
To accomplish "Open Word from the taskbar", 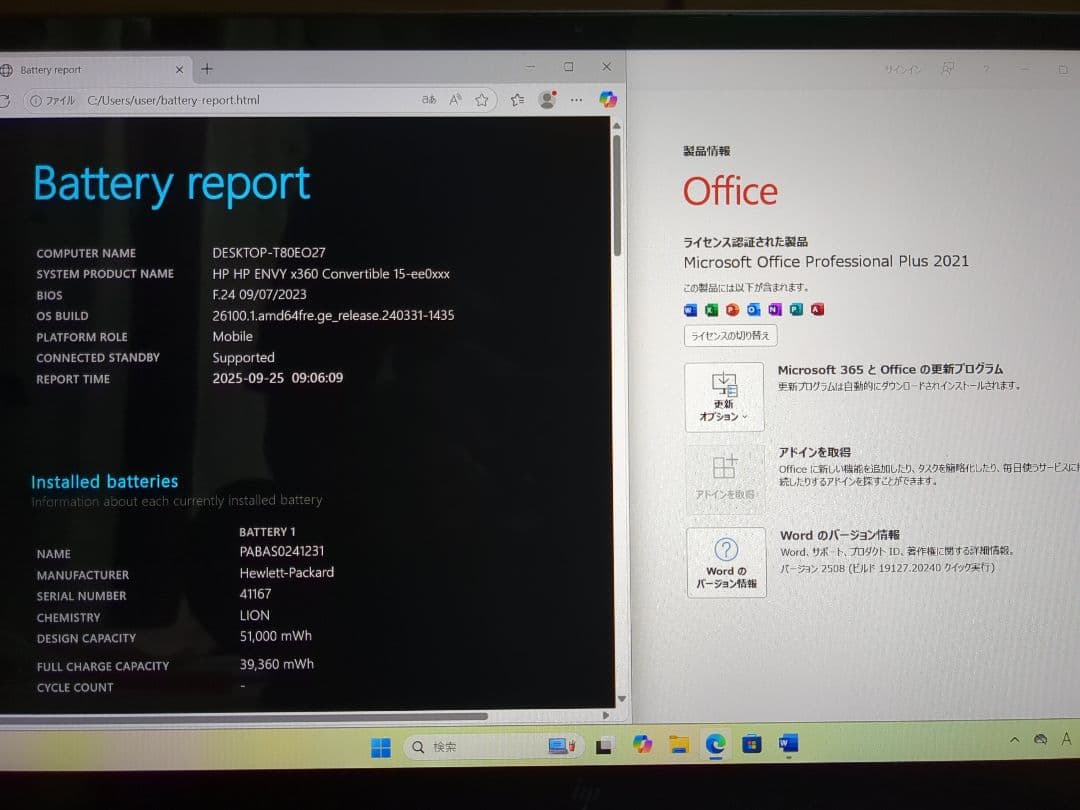I will tap(788, 744).
